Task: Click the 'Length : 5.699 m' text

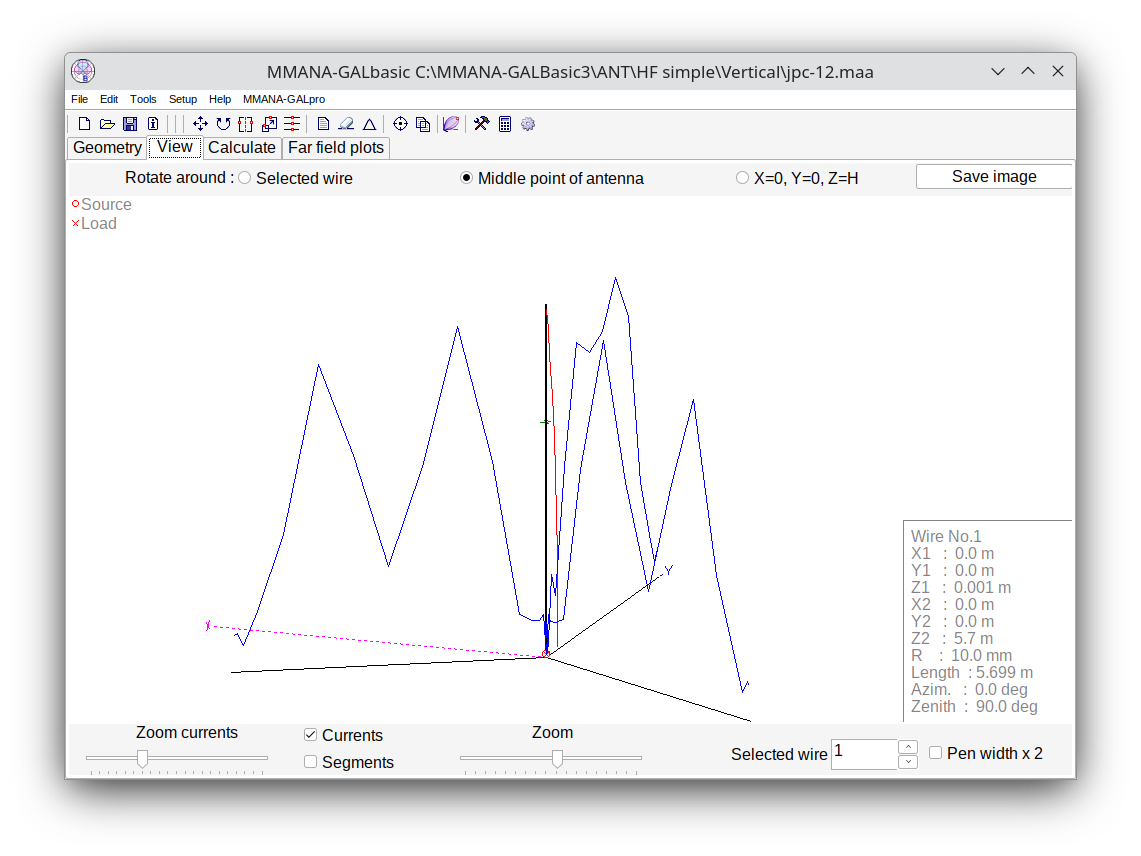Action: [x=972, y=673]
